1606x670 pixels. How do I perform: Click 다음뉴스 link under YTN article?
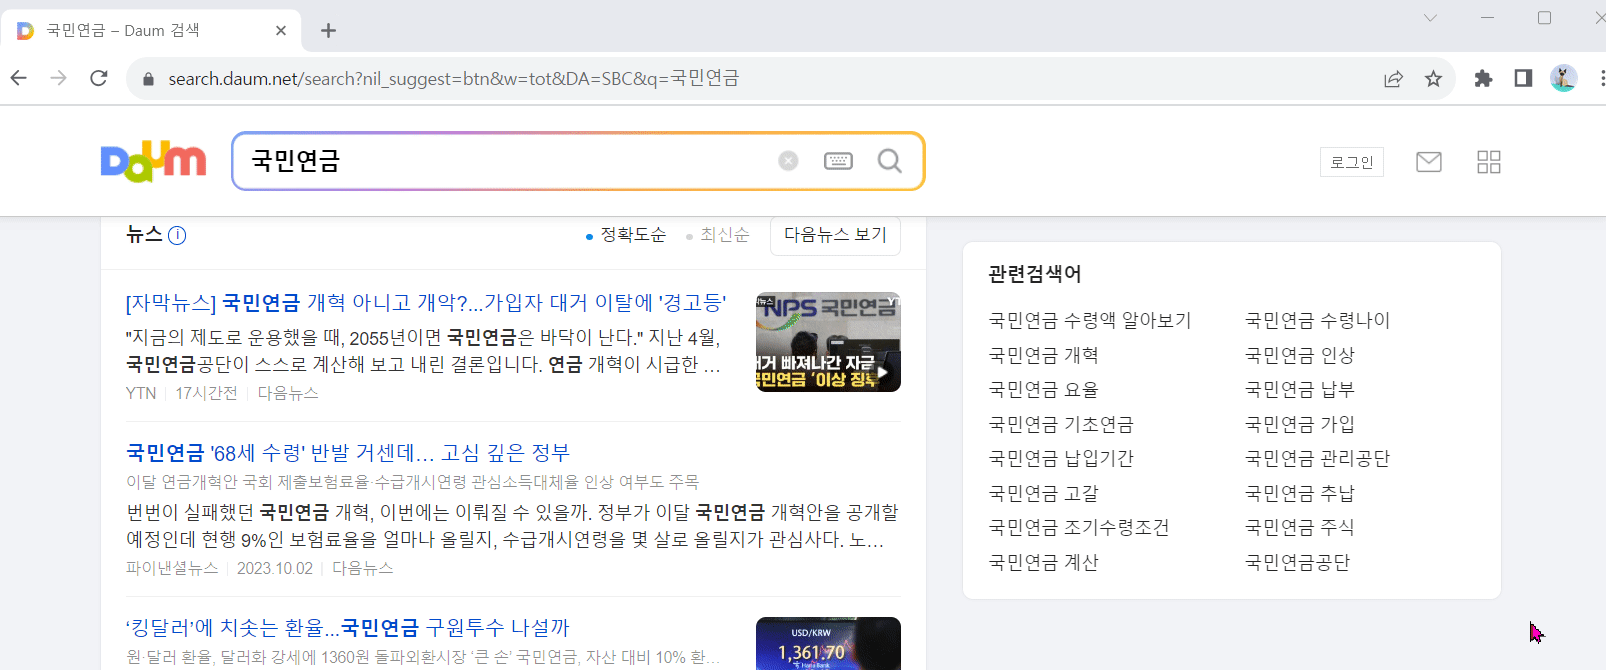(x=288, y=394)
